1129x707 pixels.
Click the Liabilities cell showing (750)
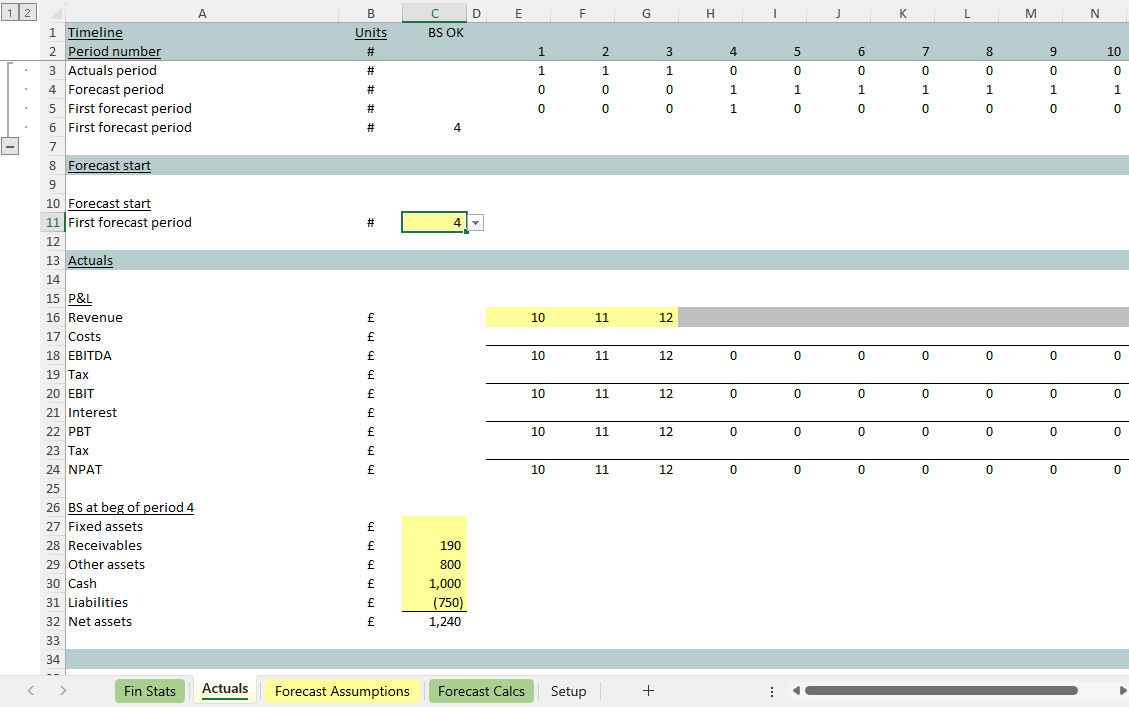pos(434,602)
